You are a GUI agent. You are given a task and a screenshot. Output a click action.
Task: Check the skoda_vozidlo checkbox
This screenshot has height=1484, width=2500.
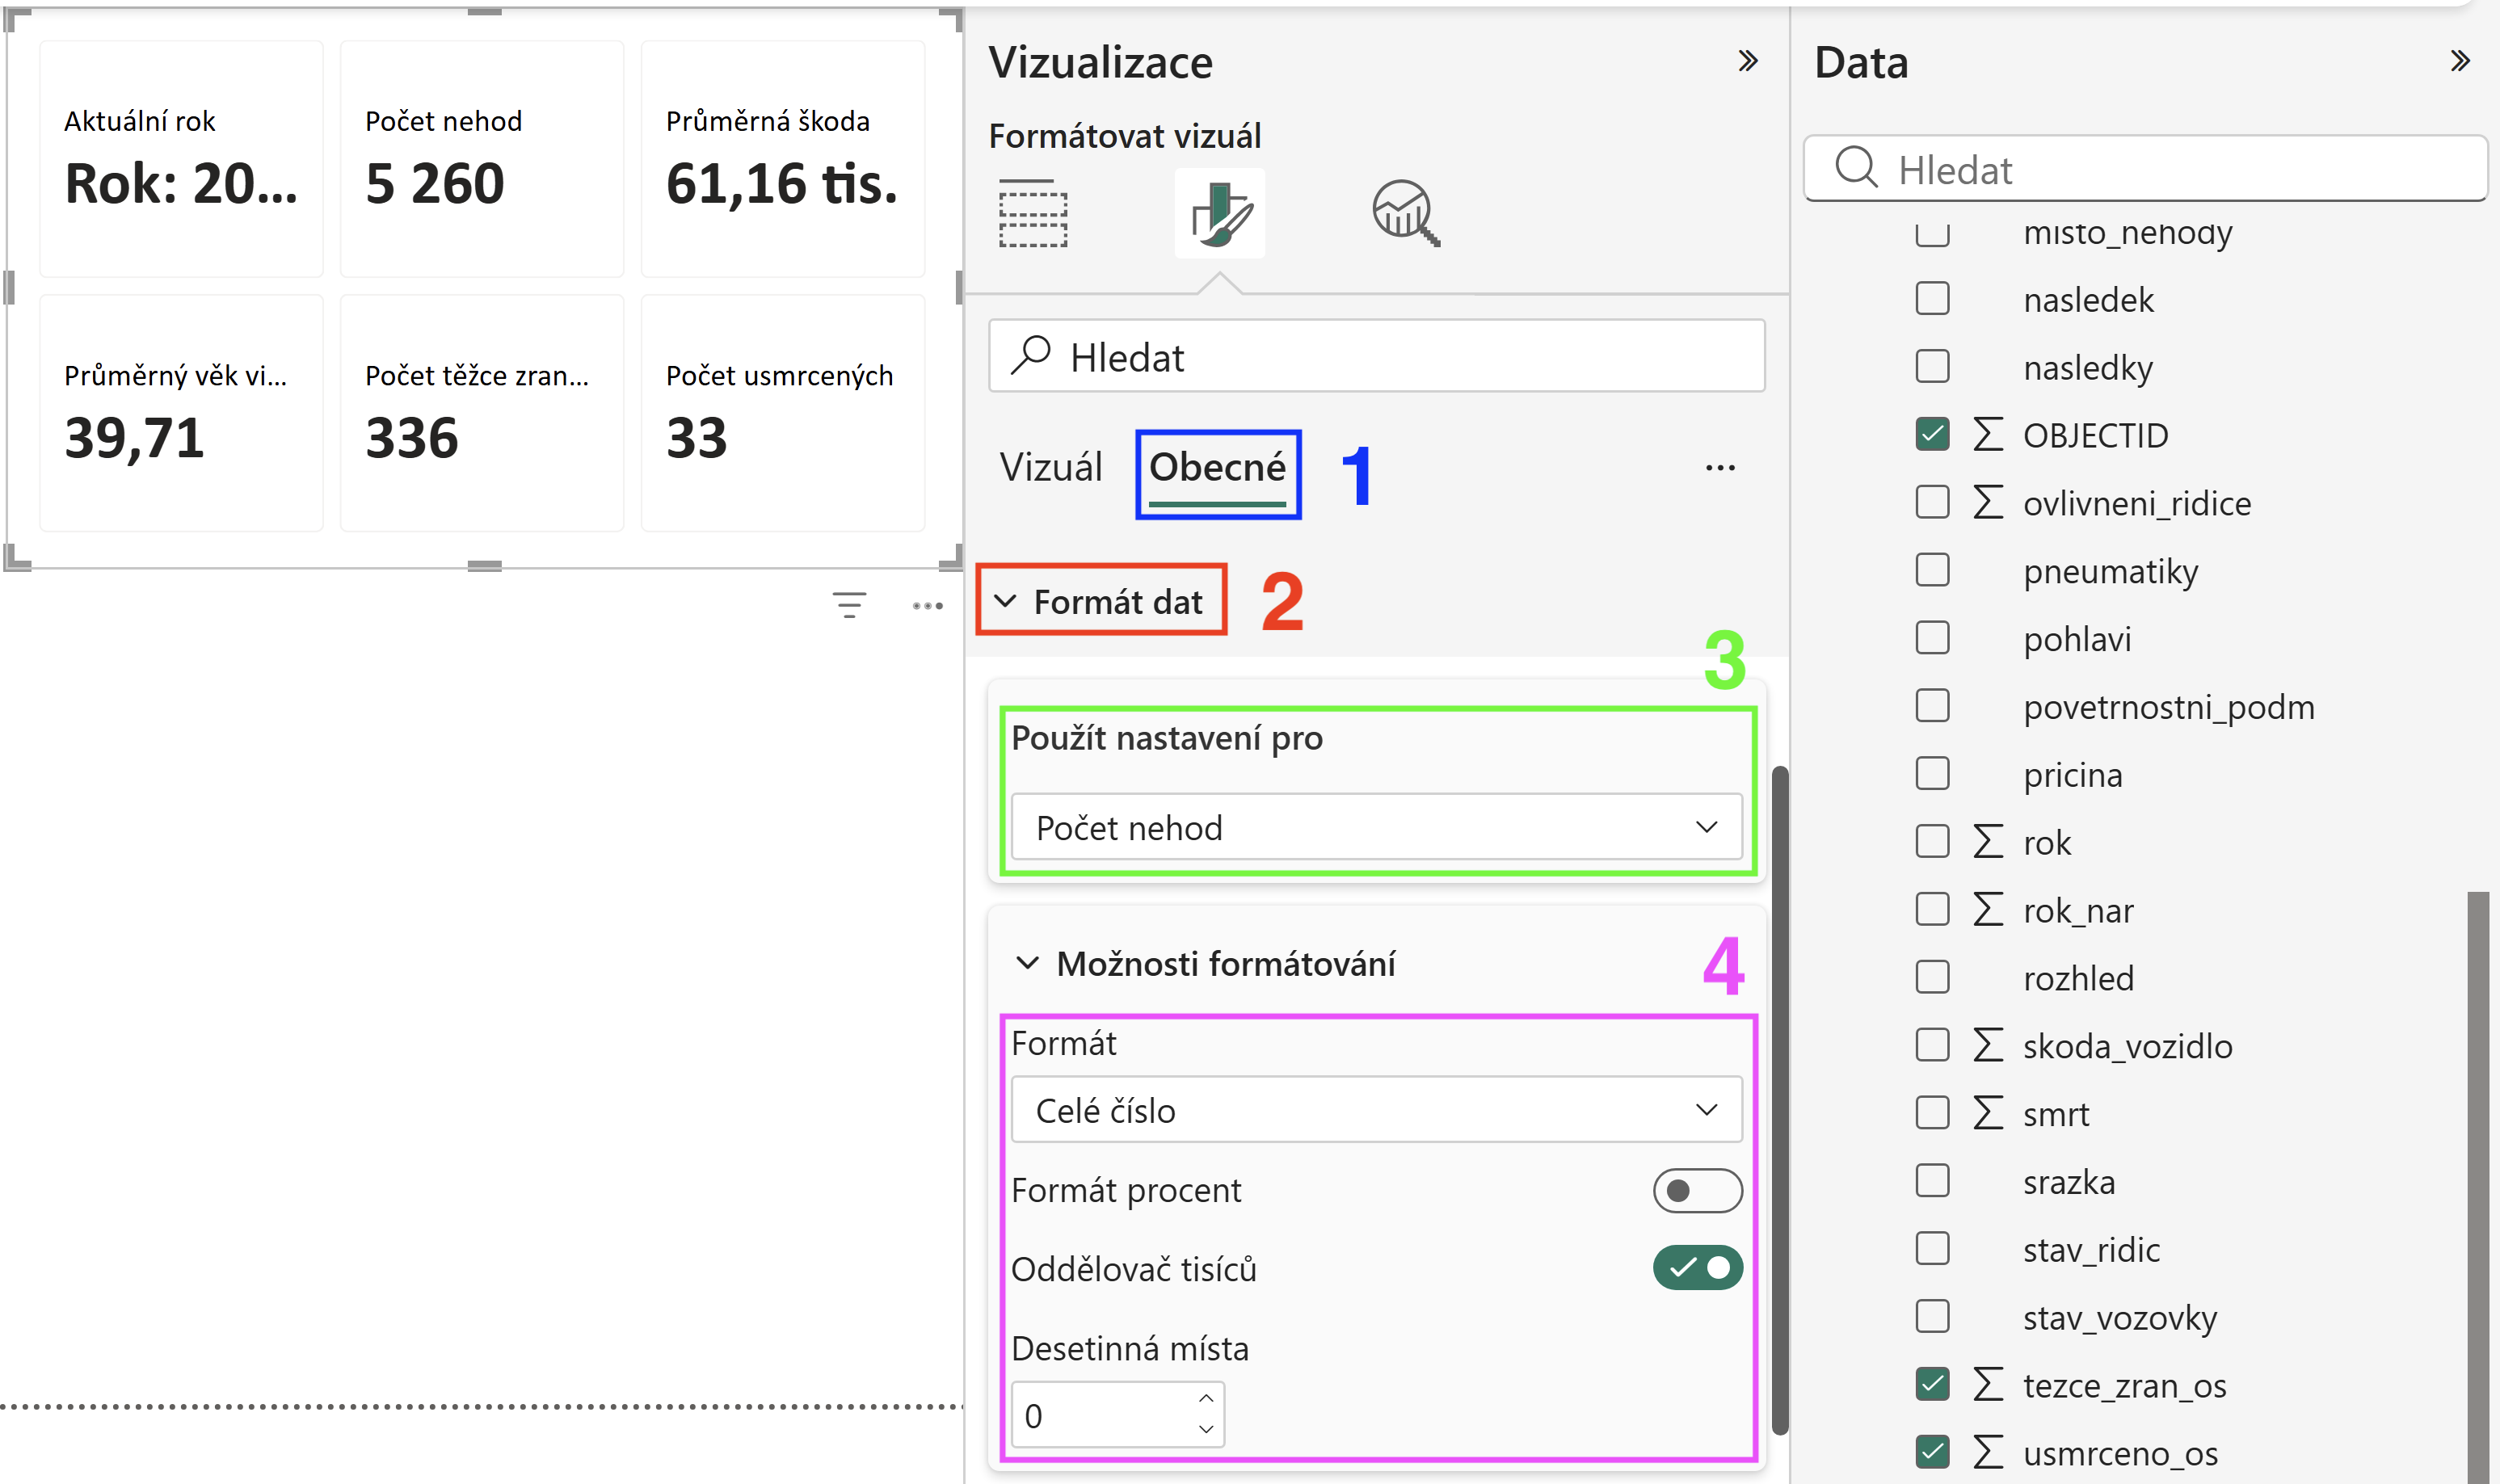(1932, 1045)
